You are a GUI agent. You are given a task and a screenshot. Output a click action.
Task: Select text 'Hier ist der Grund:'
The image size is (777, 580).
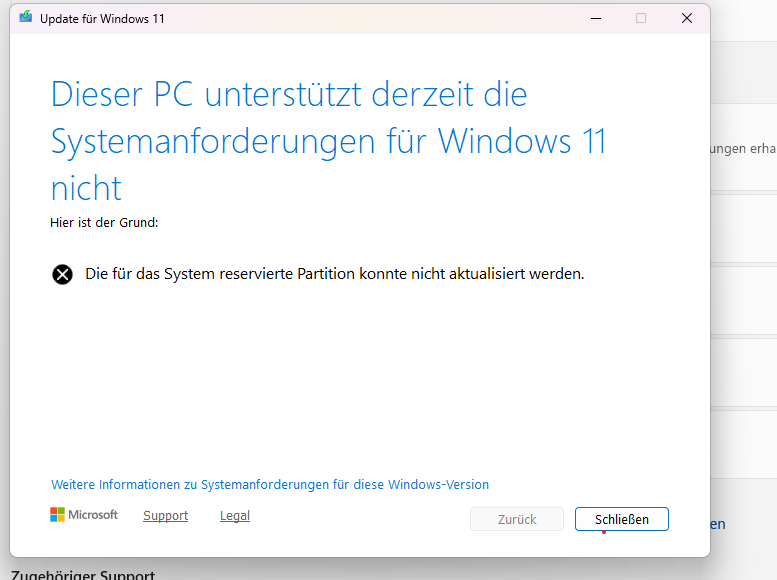pos(104,223)
